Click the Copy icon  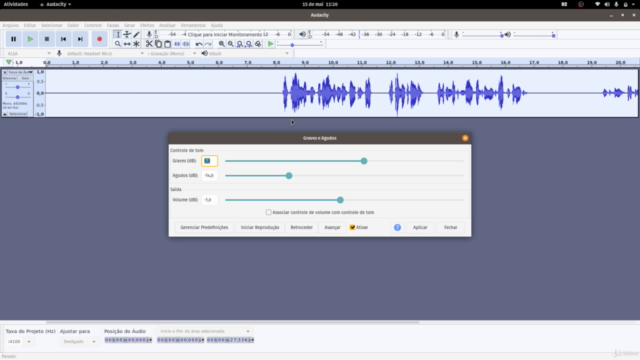(x=158, y=44)
